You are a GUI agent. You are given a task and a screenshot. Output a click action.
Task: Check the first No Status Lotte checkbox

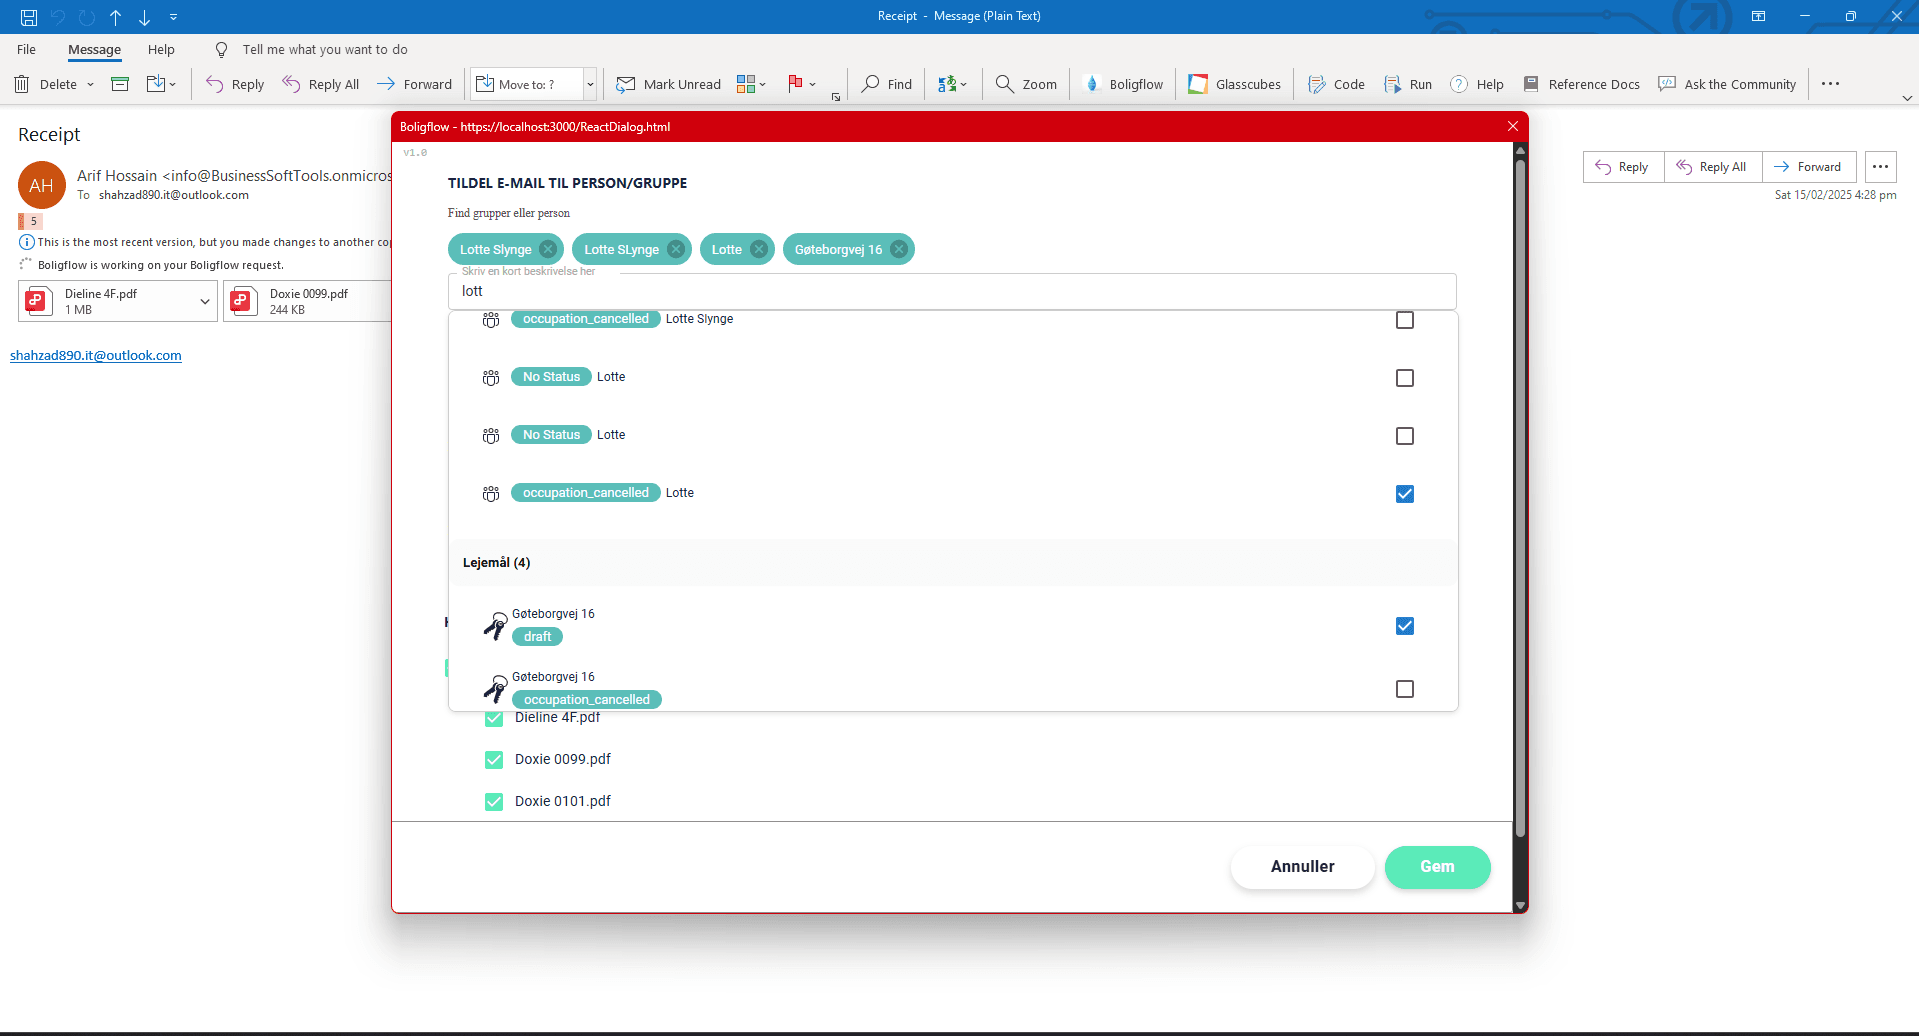[1405, 378]
